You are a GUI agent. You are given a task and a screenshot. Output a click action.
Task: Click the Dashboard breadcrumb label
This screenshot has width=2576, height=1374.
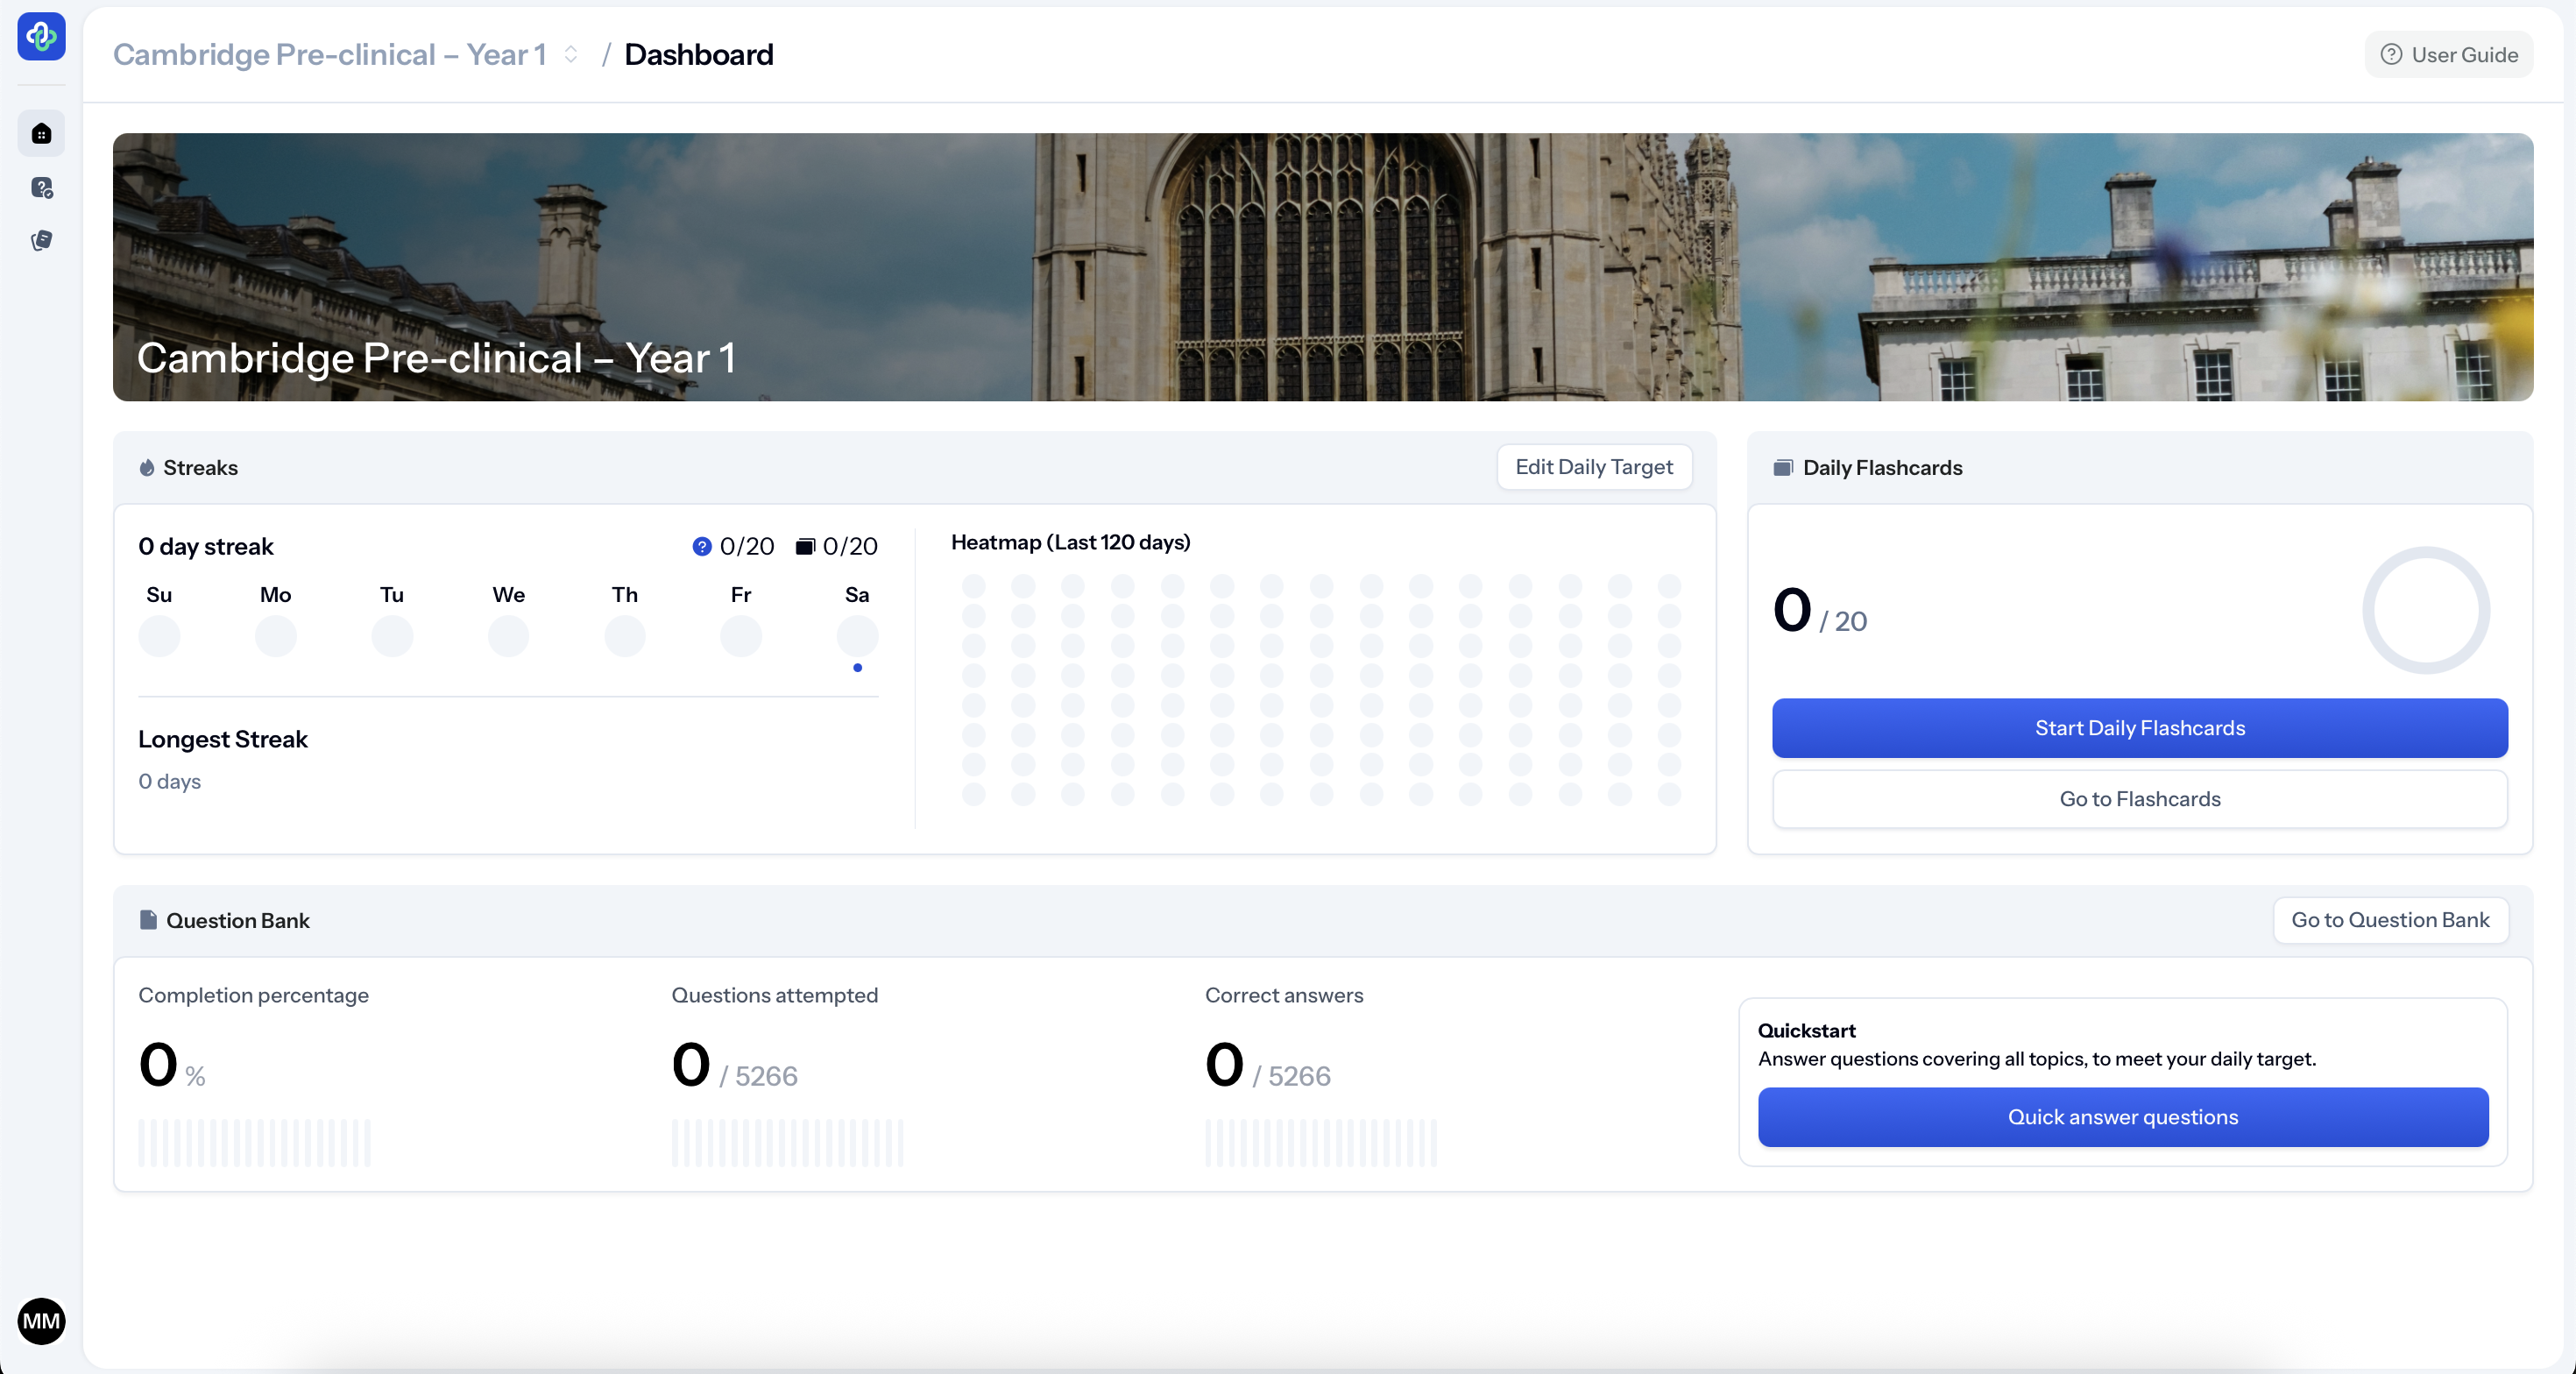point(698,54)
